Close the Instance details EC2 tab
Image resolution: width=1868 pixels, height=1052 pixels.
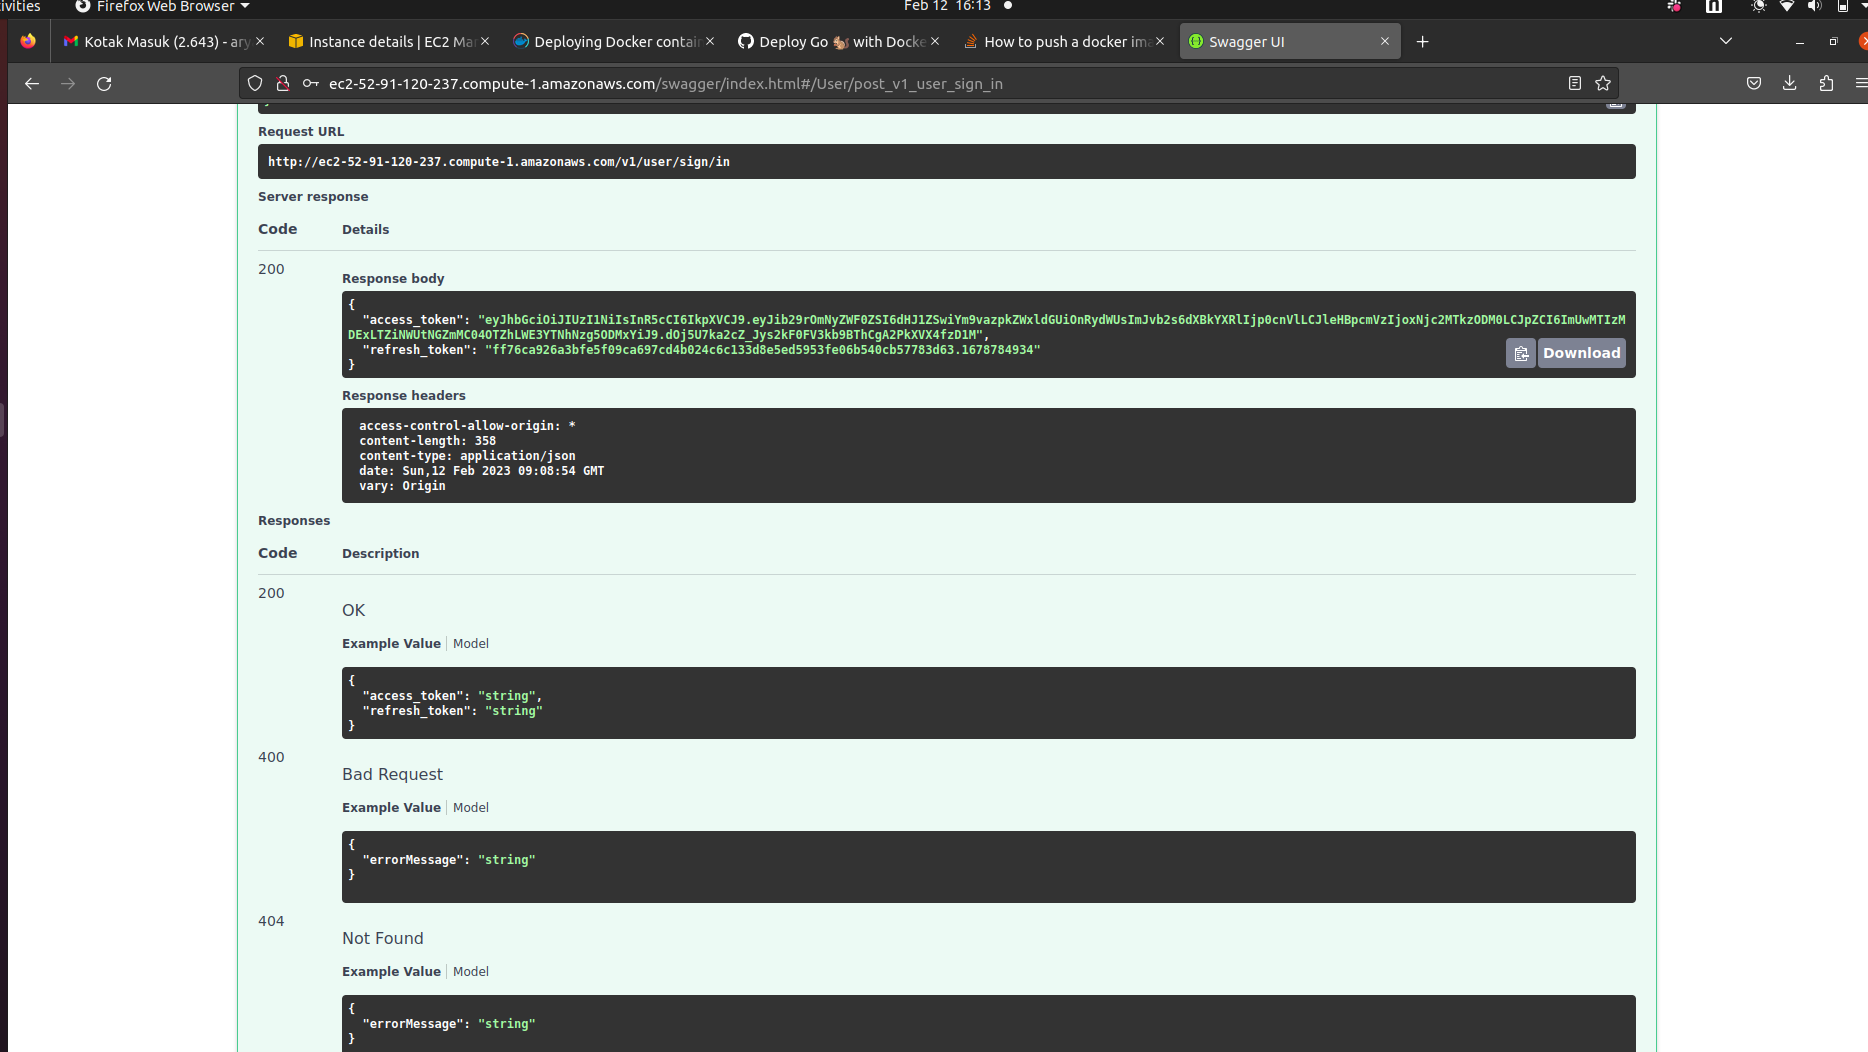(485, 42)
